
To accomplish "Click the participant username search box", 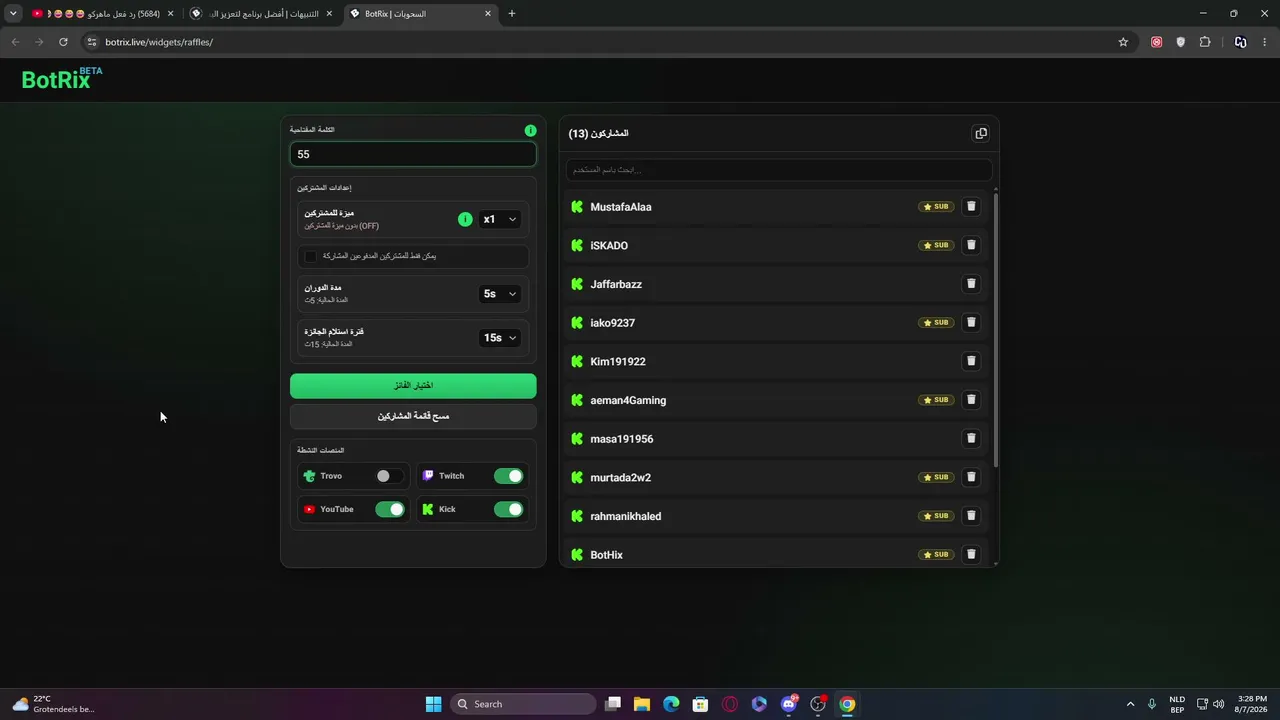I will coord(779,170).
